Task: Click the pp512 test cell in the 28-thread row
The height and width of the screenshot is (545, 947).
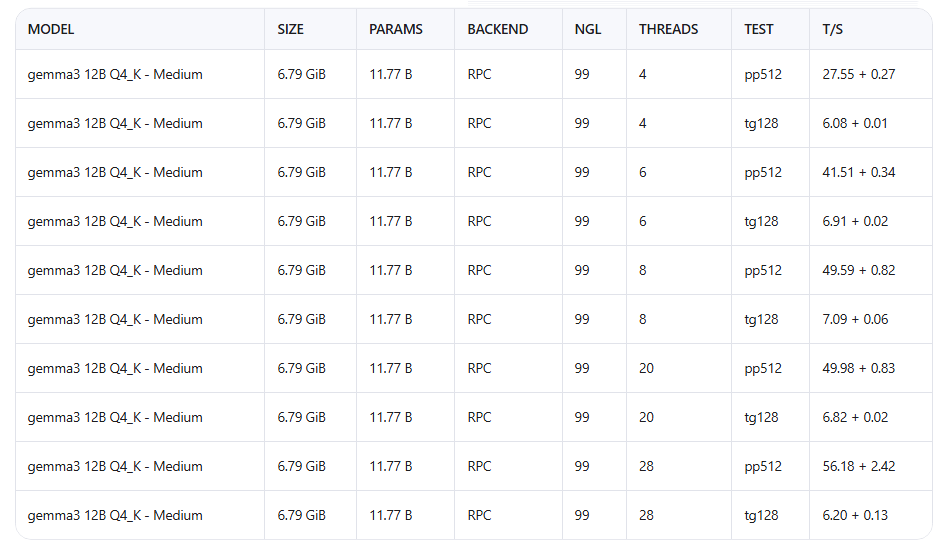Action: pos(763,466)
